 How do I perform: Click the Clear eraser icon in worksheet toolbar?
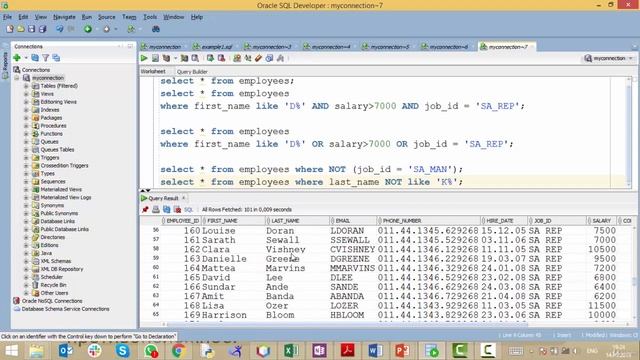click(x=258, y=58)
